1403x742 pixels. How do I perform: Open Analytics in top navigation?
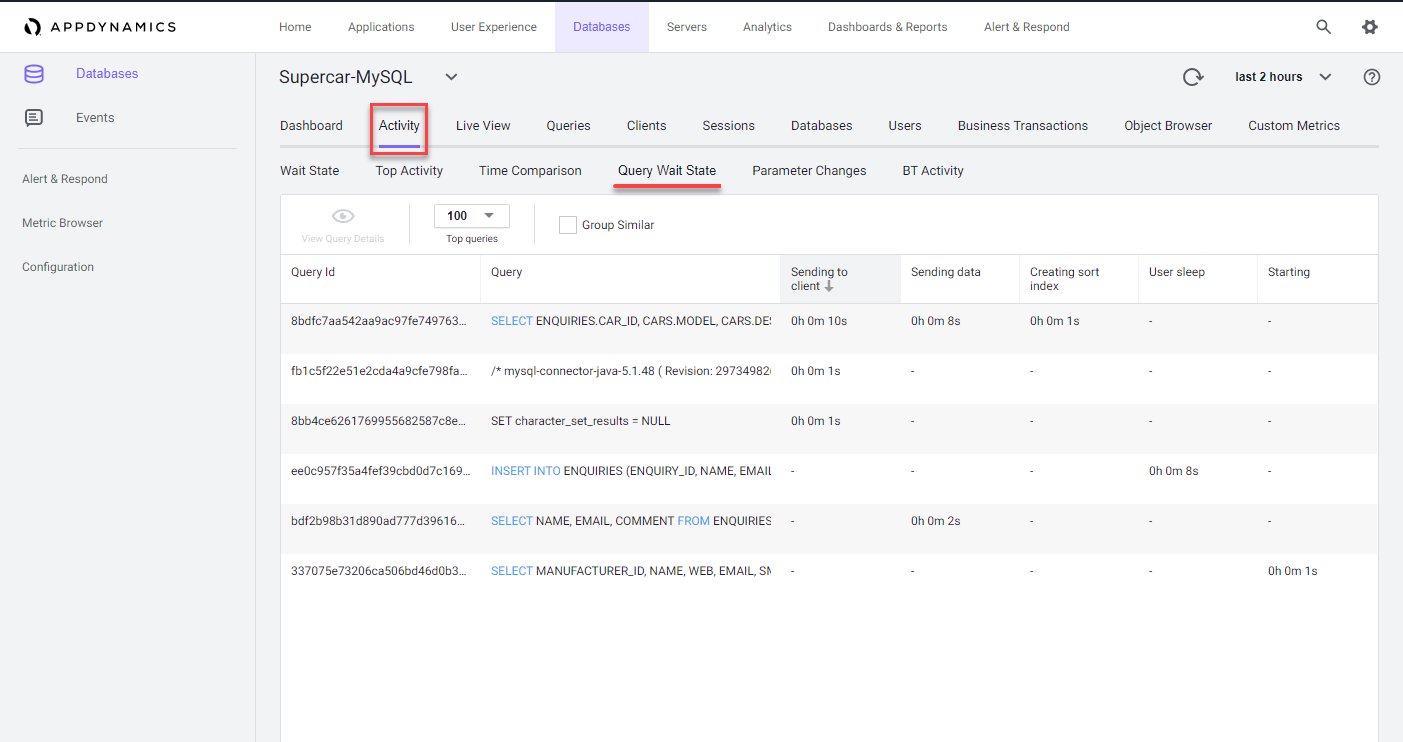767,27
